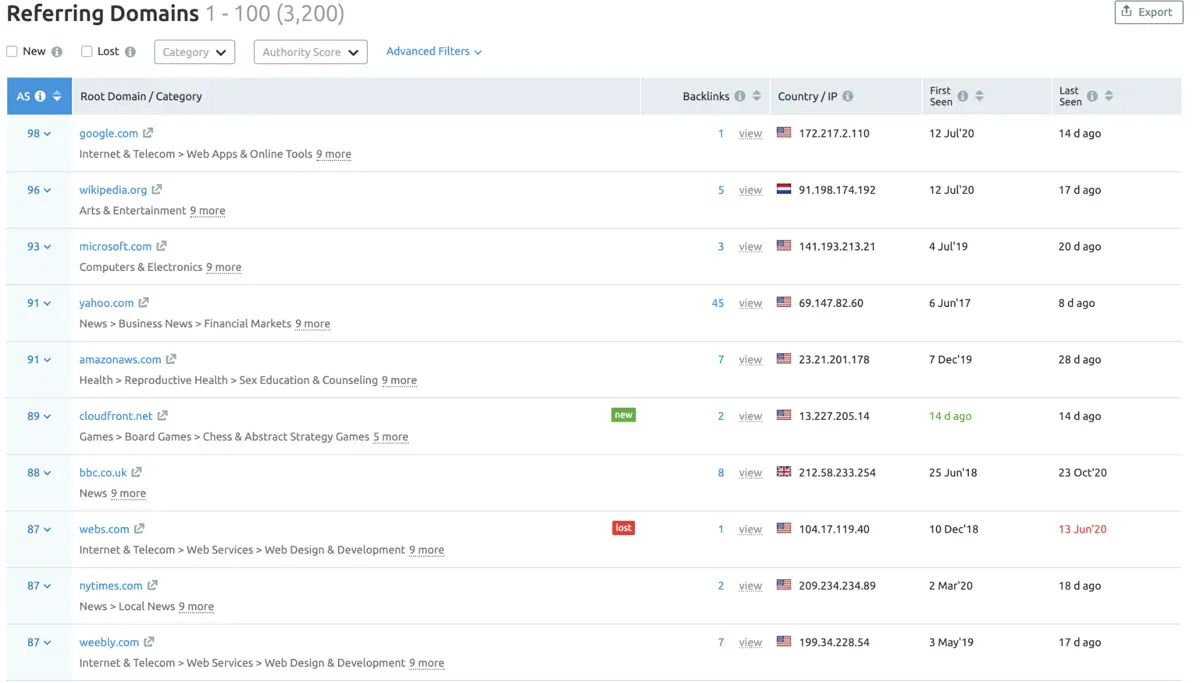Sort table by Backlinks column
The width and height of the screenshot is (1200, 683).
pos(757,96)
